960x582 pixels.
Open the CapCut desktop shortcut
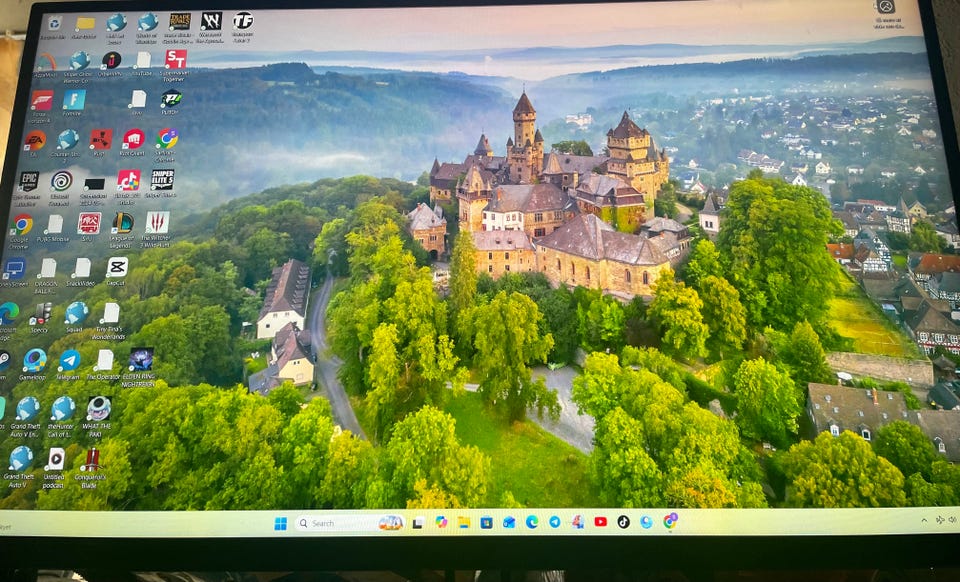(117, 267)
